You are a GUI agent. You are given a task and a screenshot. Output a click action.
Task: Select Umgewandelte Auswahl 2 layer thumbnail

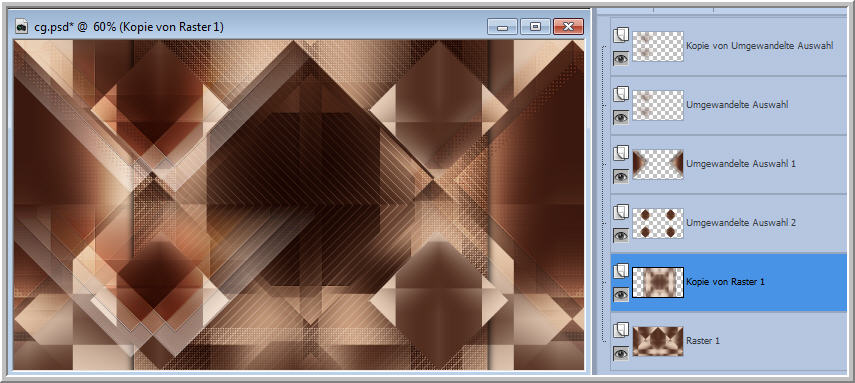click(658, 223)
